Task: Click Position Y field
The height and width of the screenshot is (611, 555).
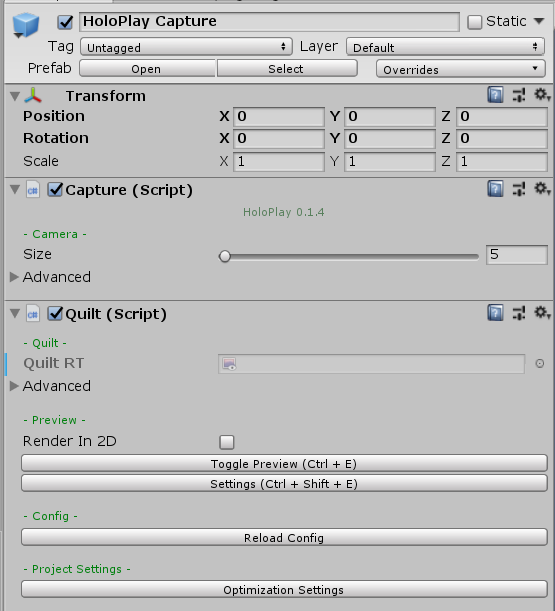Action: (x=390, y=117)
